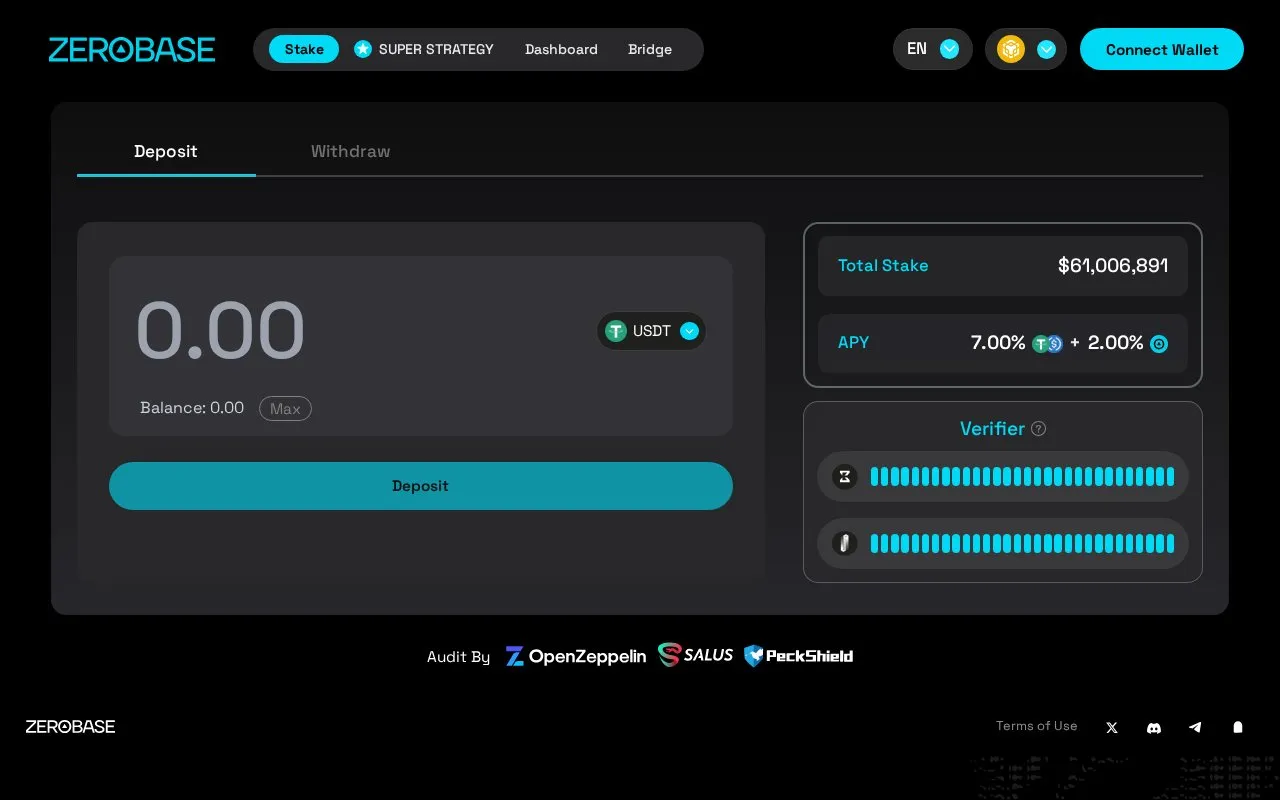The image size is (1280, 800).
Task: Click the Total Stake $61,006,891 value
Action: pos(1113,266)
